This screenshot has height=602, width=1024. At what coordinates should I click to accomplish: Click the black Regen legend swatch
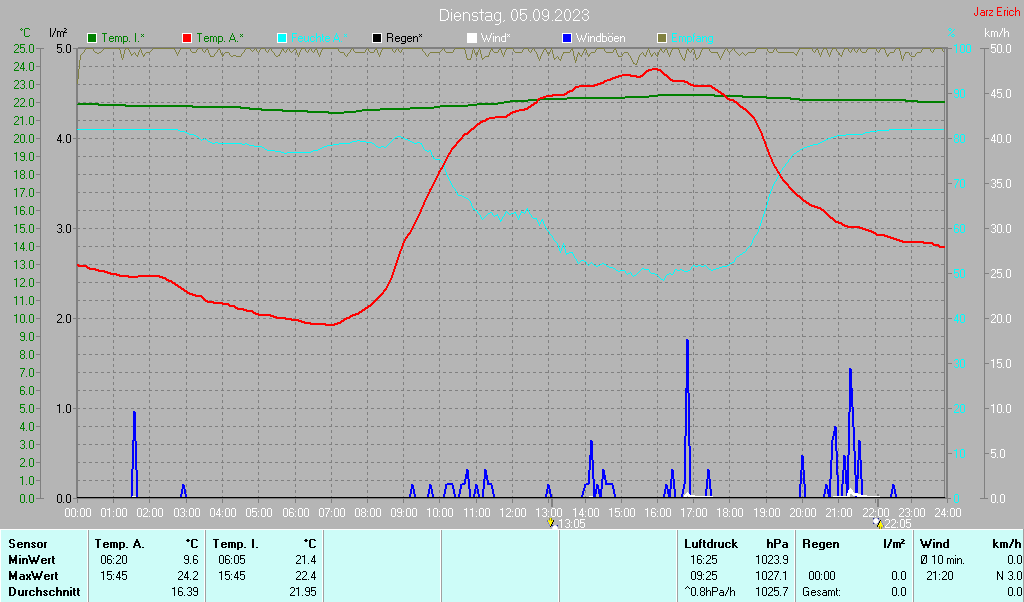click(377, 39)
